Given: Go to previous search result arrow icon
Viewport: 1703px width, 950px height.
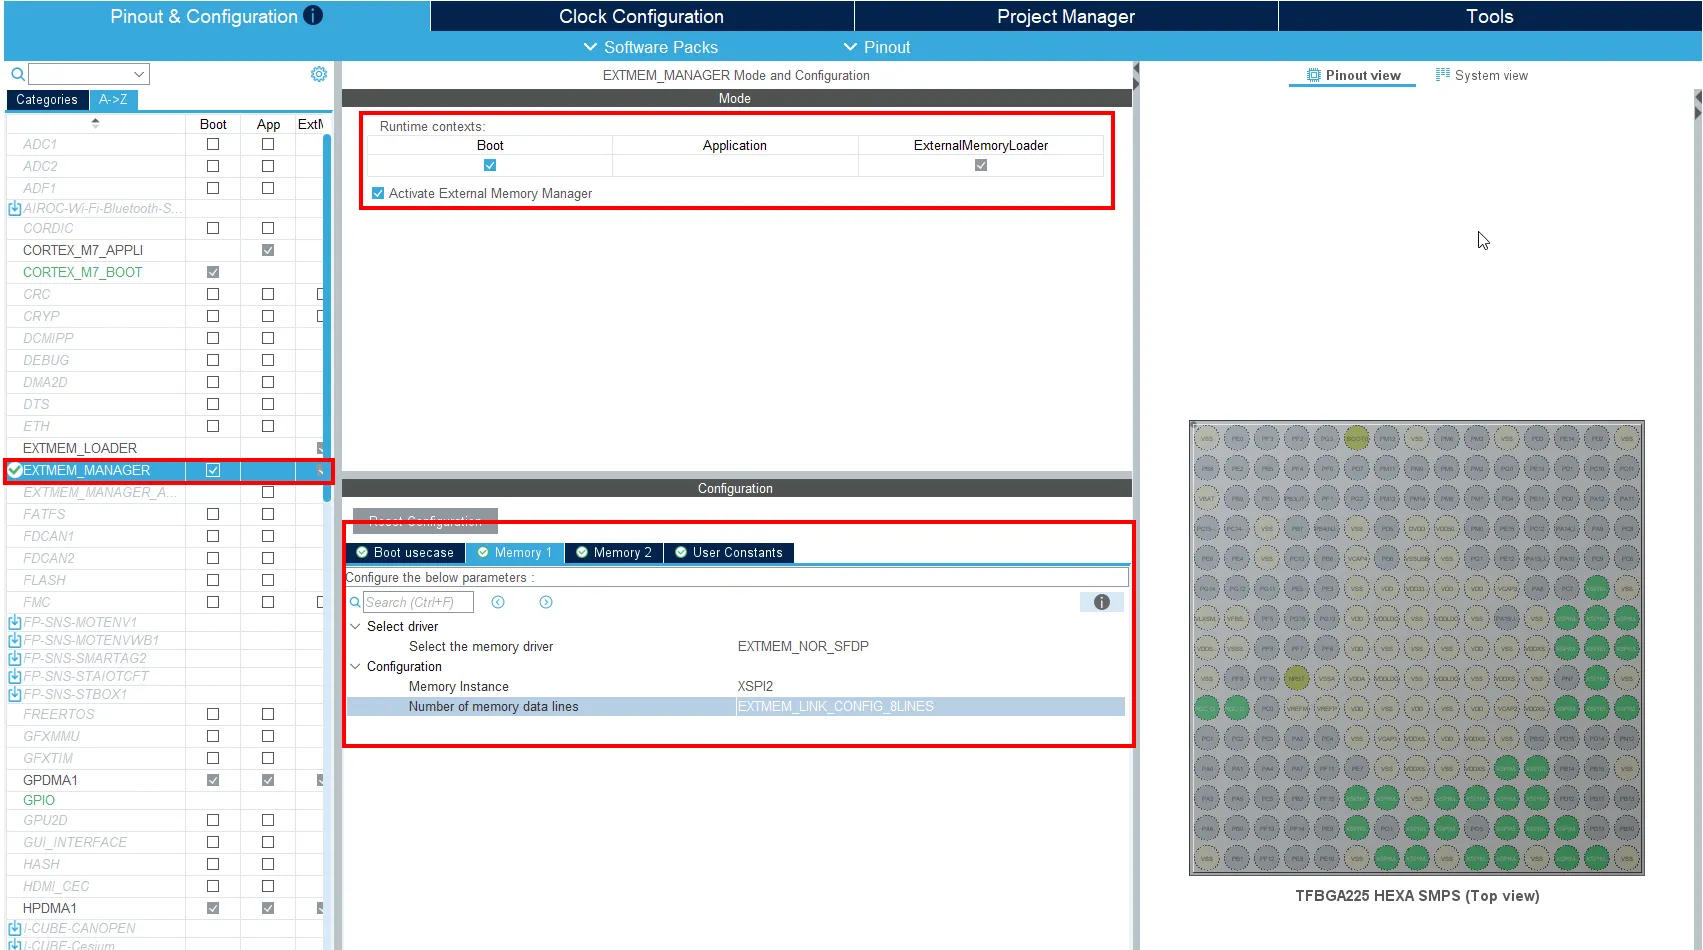Looking at the screenshot, I should coord(498,602).
